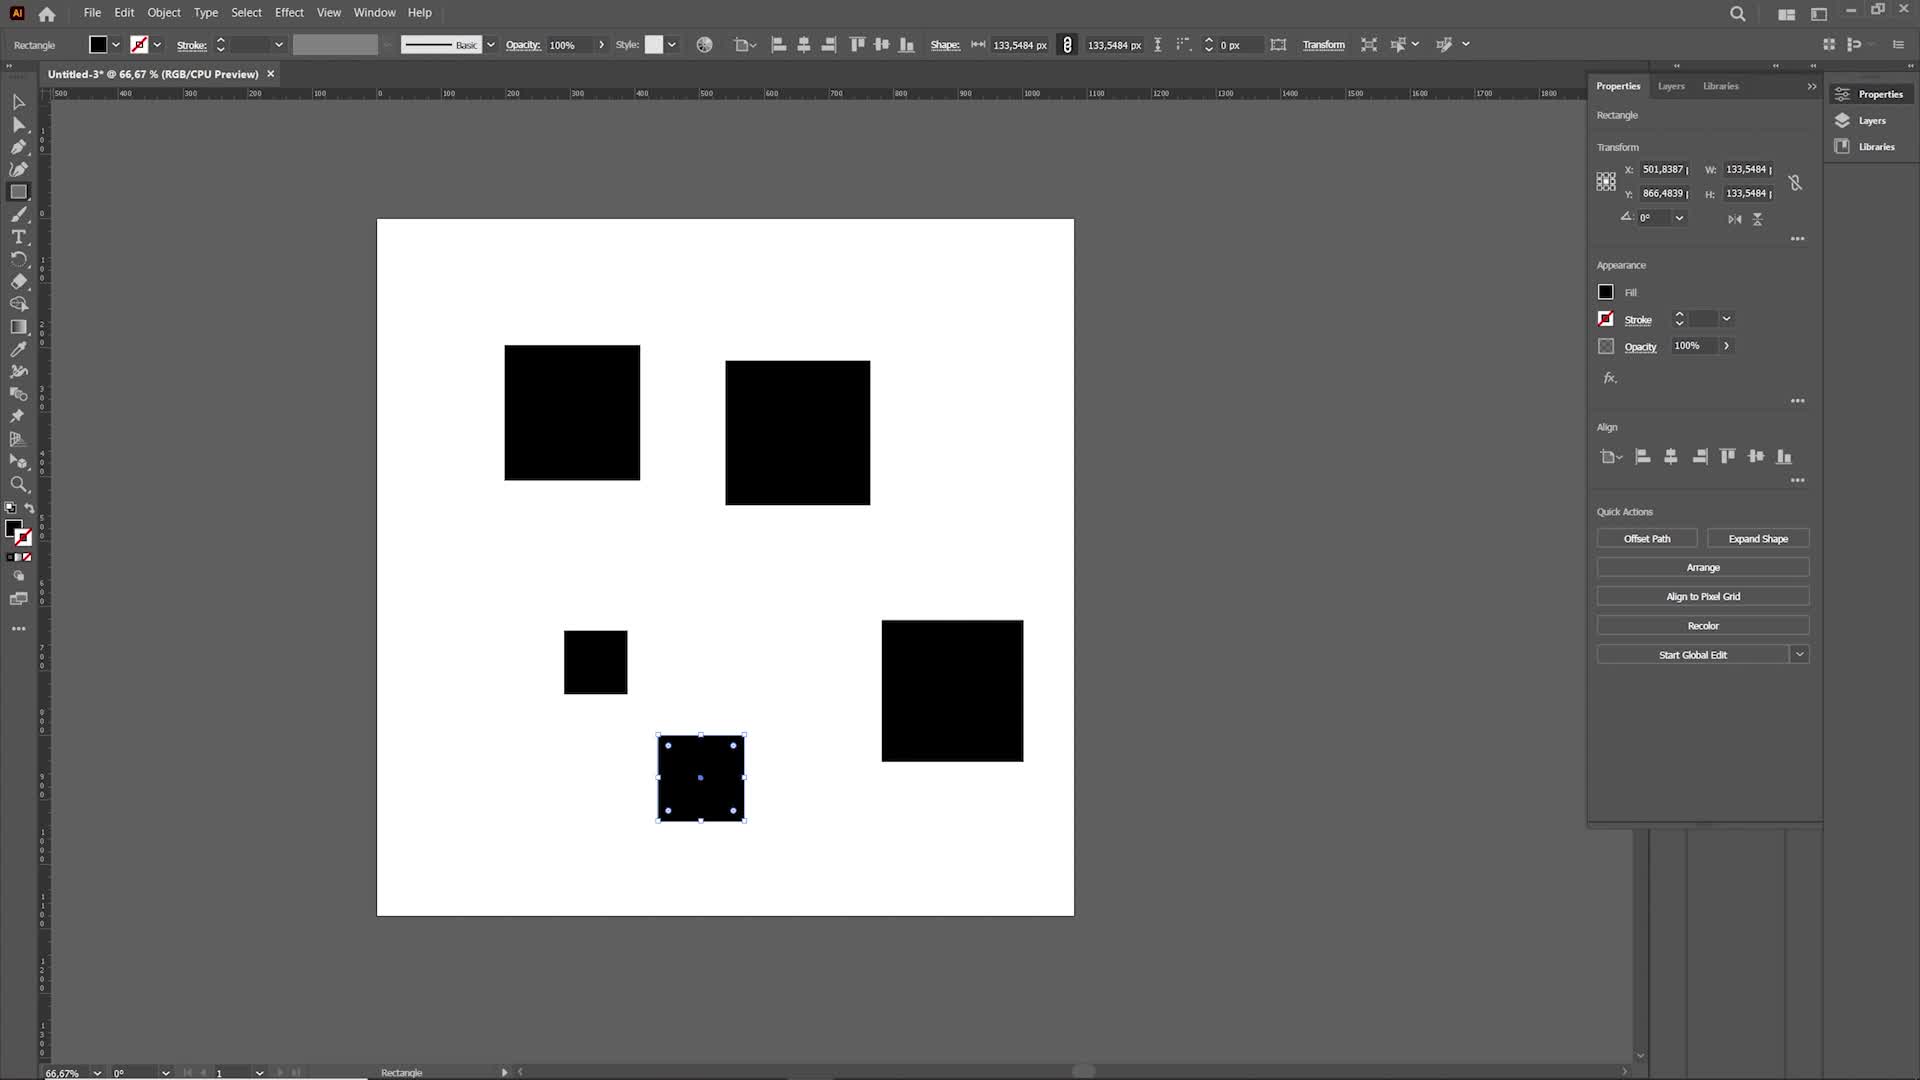
Task: Click the Gradient tool icon
Action: pyautogui.click(x=18, y=327)
